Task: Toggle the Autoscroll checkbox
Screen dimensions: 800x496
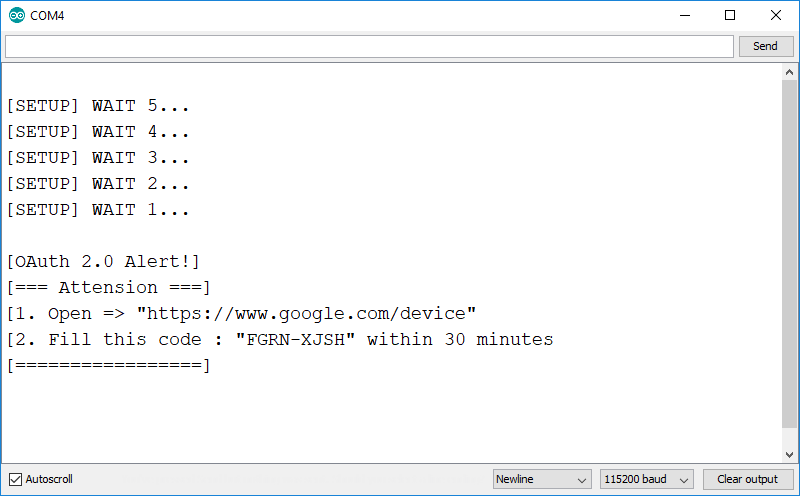Action: click(x=15, y=479)
